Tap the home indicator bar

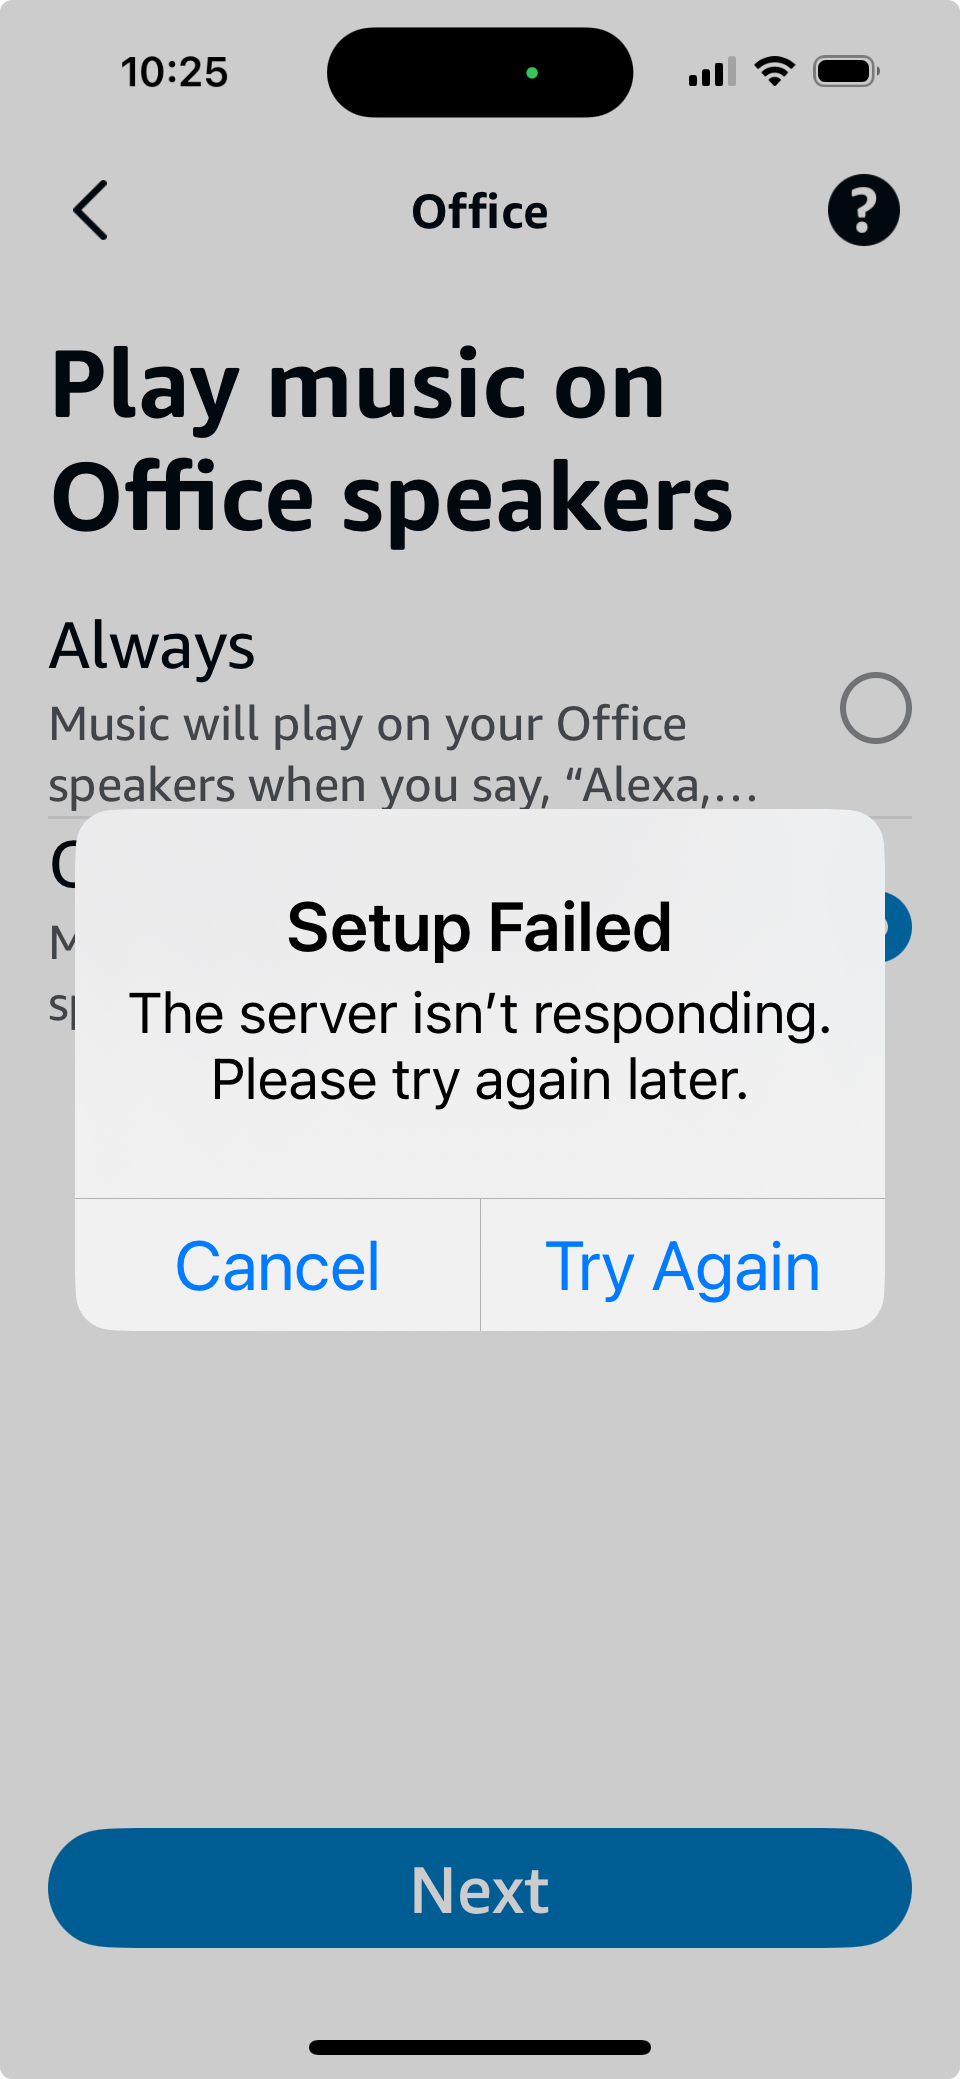[x=480, y=2047]
